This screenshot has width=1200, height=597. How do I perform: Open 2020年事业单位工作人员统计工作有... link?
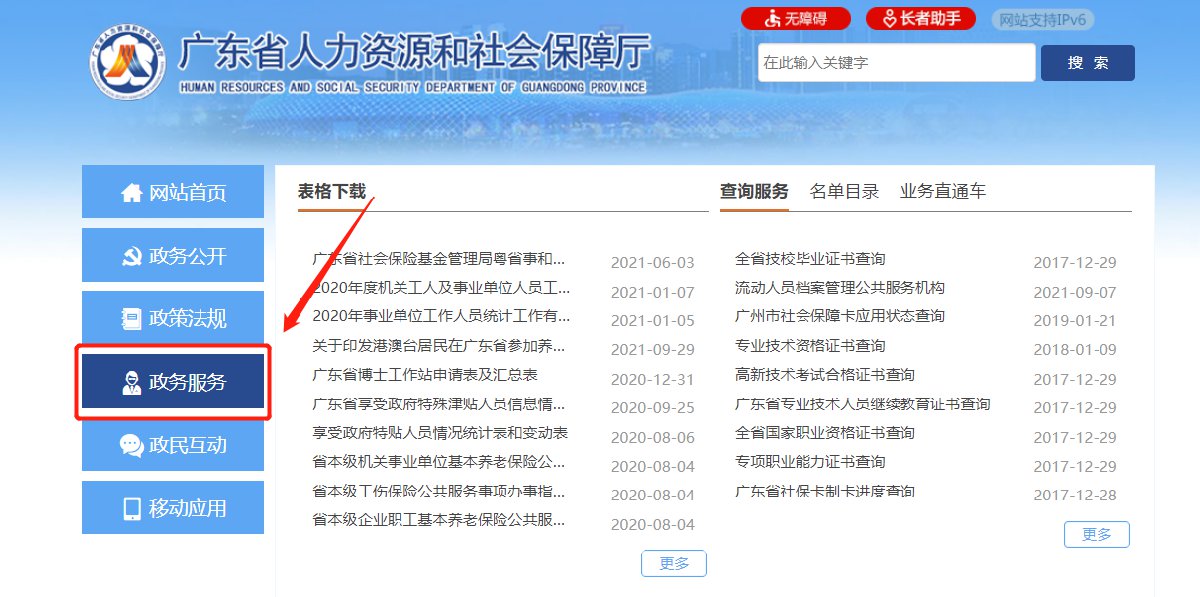tap(441, 316)
